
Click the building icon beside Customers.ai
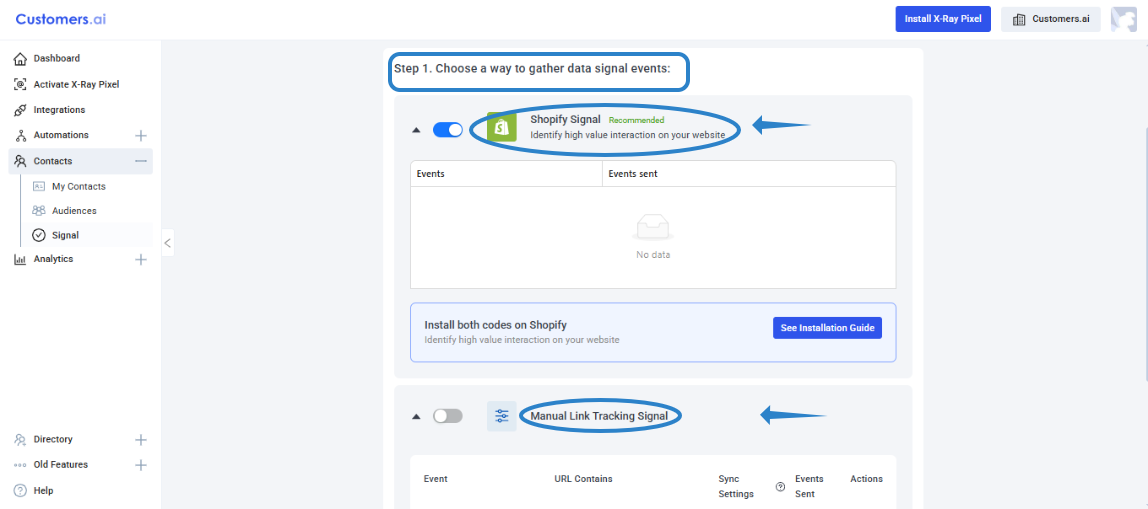(x=1018, y=20)
